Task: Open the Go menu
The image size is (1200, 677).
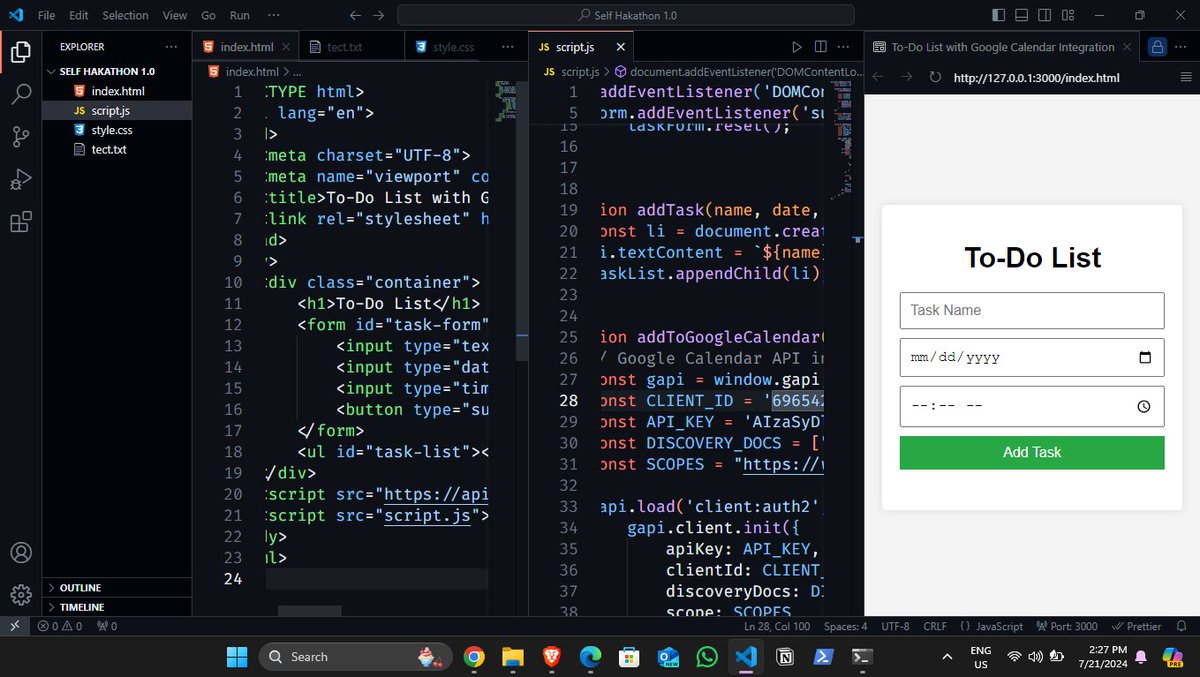Action: click(x=208, y=15)
